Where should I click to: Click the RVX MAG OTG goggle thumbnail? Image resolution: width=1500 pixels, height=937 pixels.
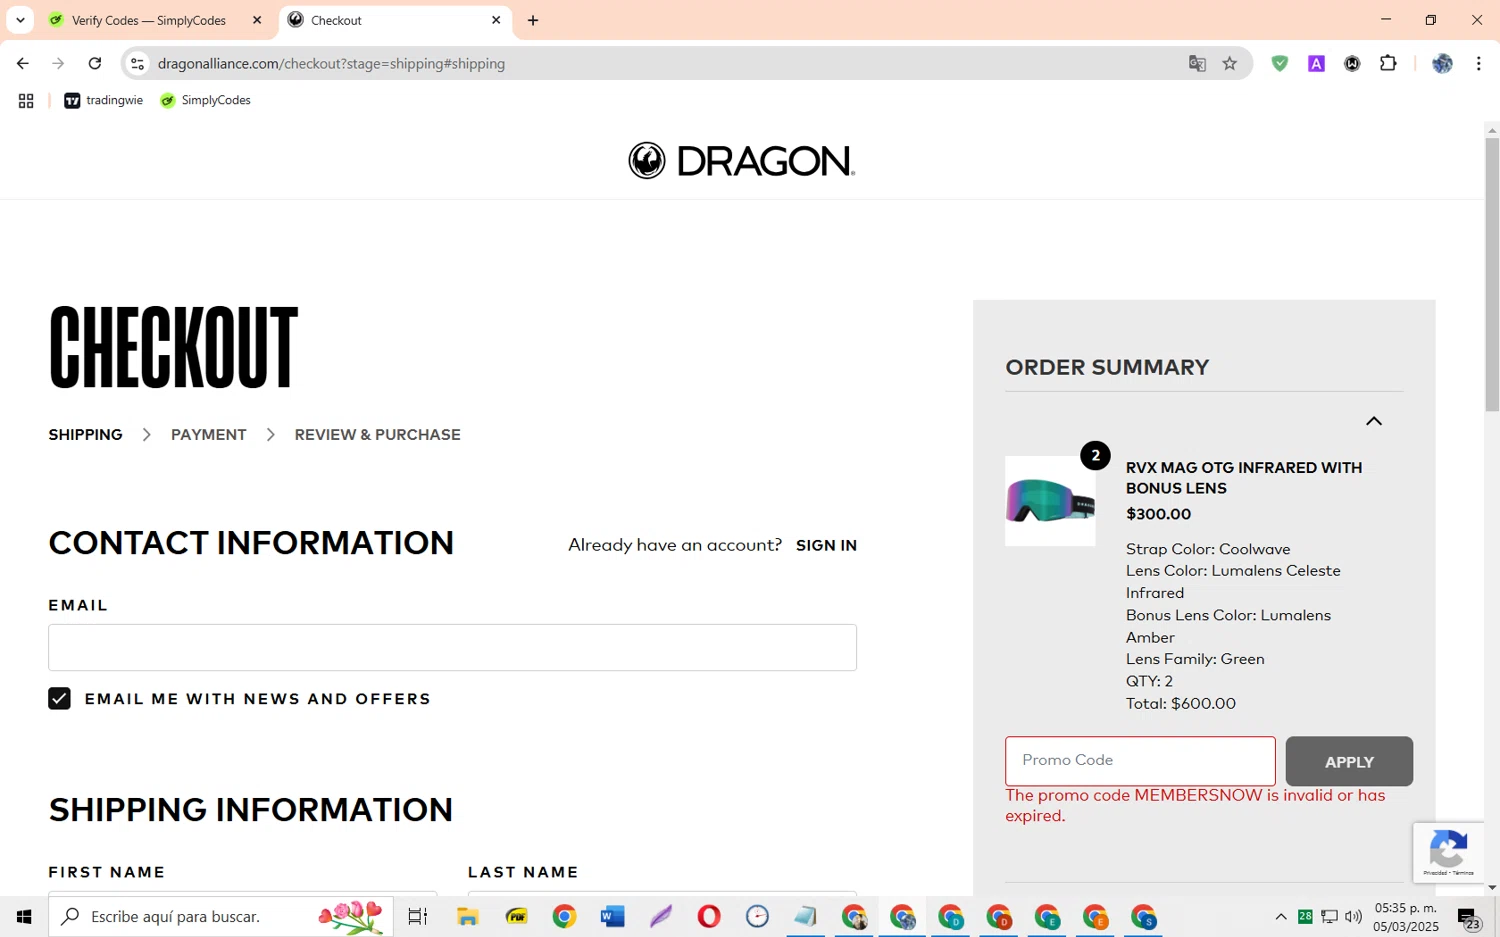(x=1050, y=501)
